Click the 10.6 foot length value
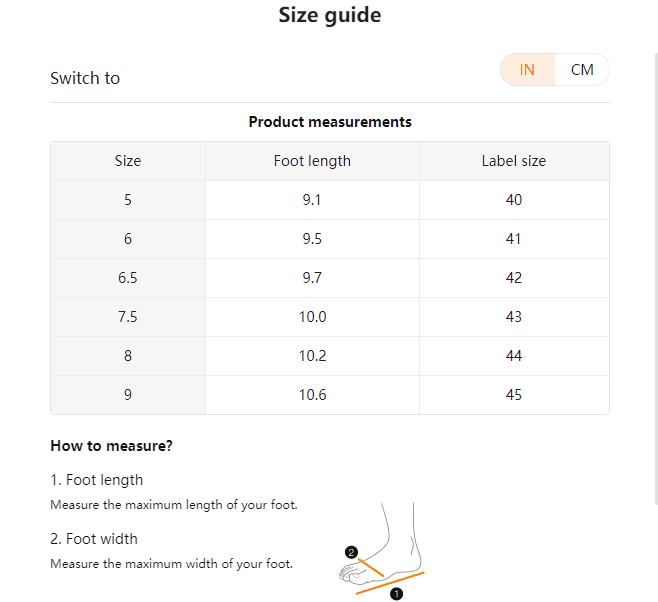This screenshot has height=602, width=658. click(312, 395)
